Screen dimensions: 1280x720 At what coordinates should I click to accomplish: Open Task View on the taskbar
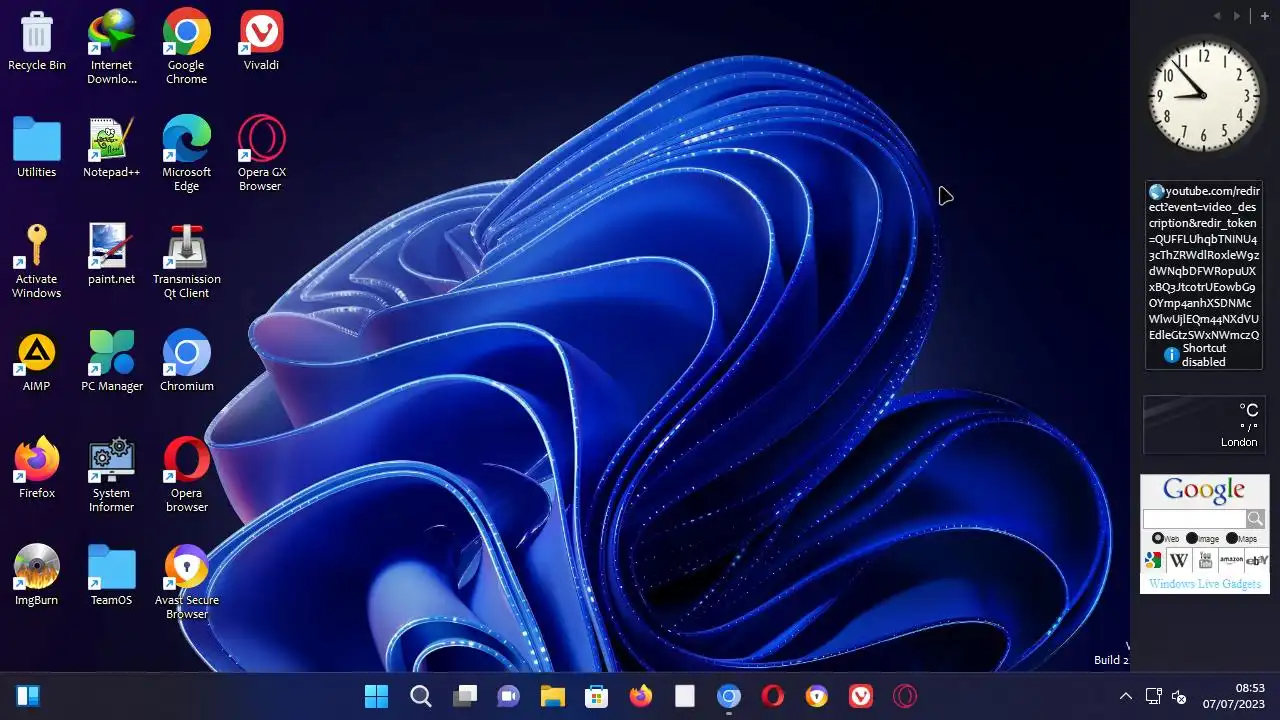[465, 696]
